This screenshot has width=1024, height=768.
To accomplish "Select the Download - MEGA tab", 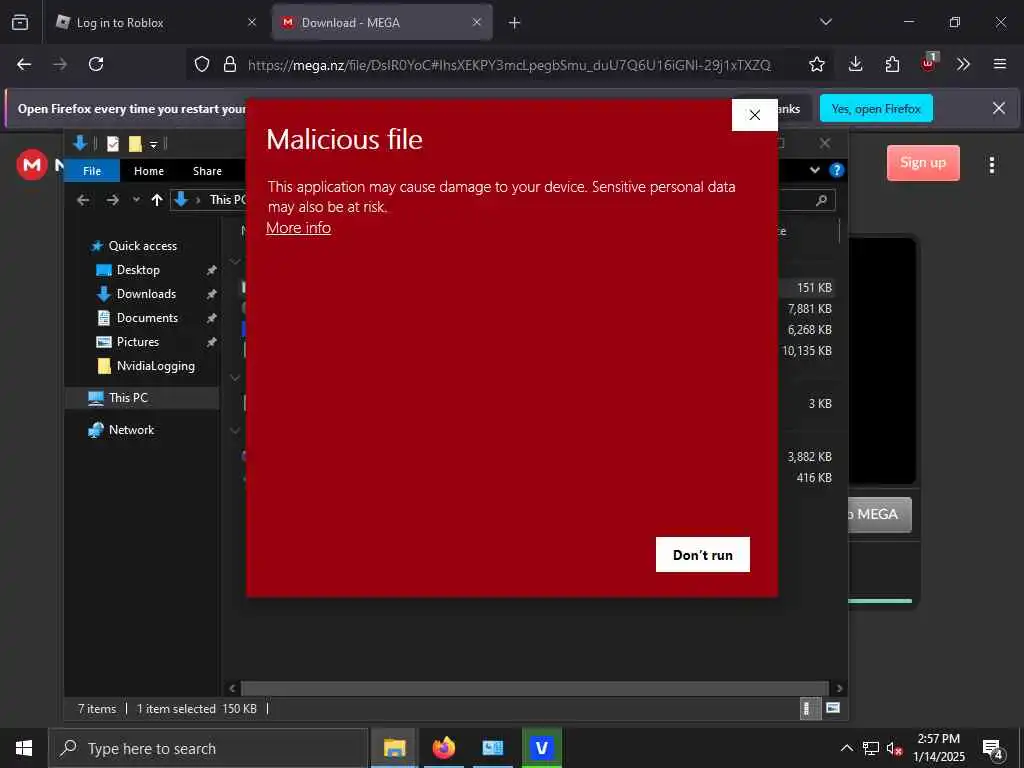I will (382, 23).
